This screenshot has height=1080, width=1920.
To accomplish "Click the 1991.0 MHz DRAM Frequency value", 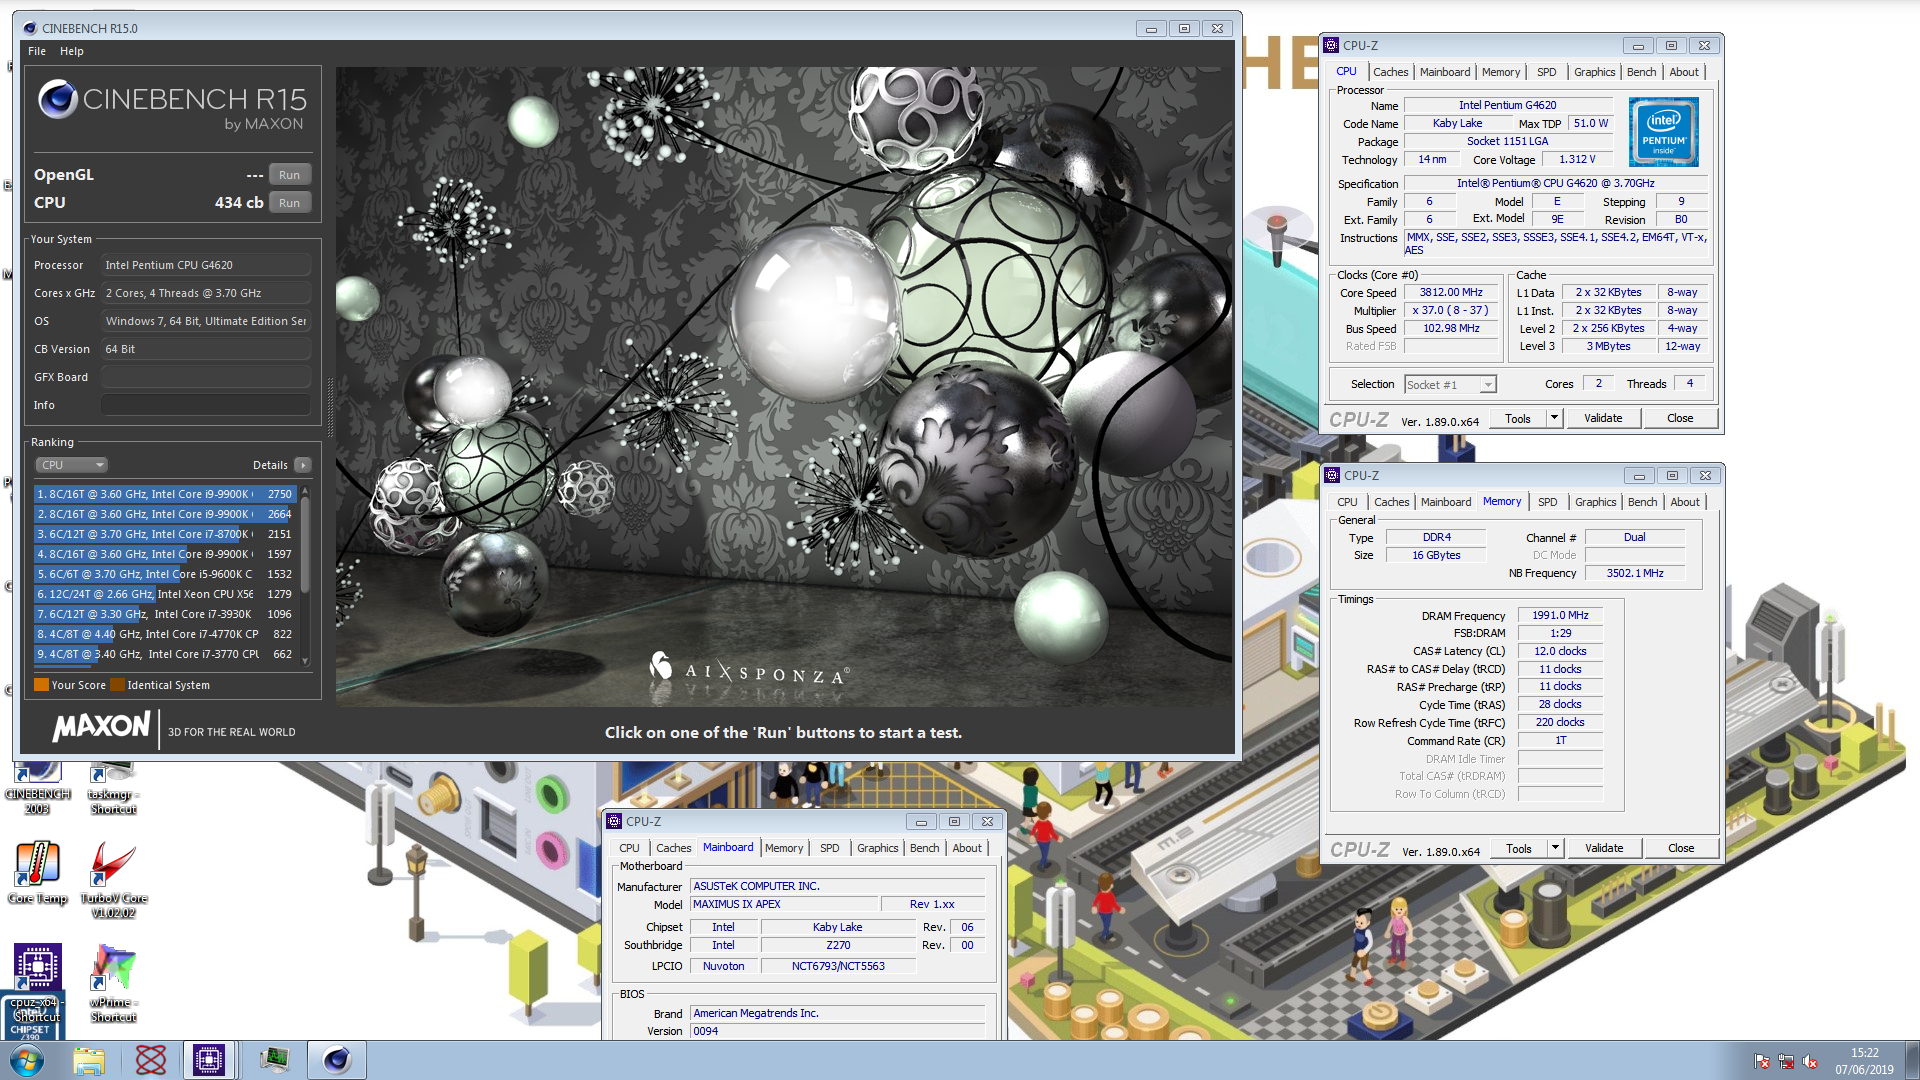I will pyautogui.click(x=1560, y=615).
